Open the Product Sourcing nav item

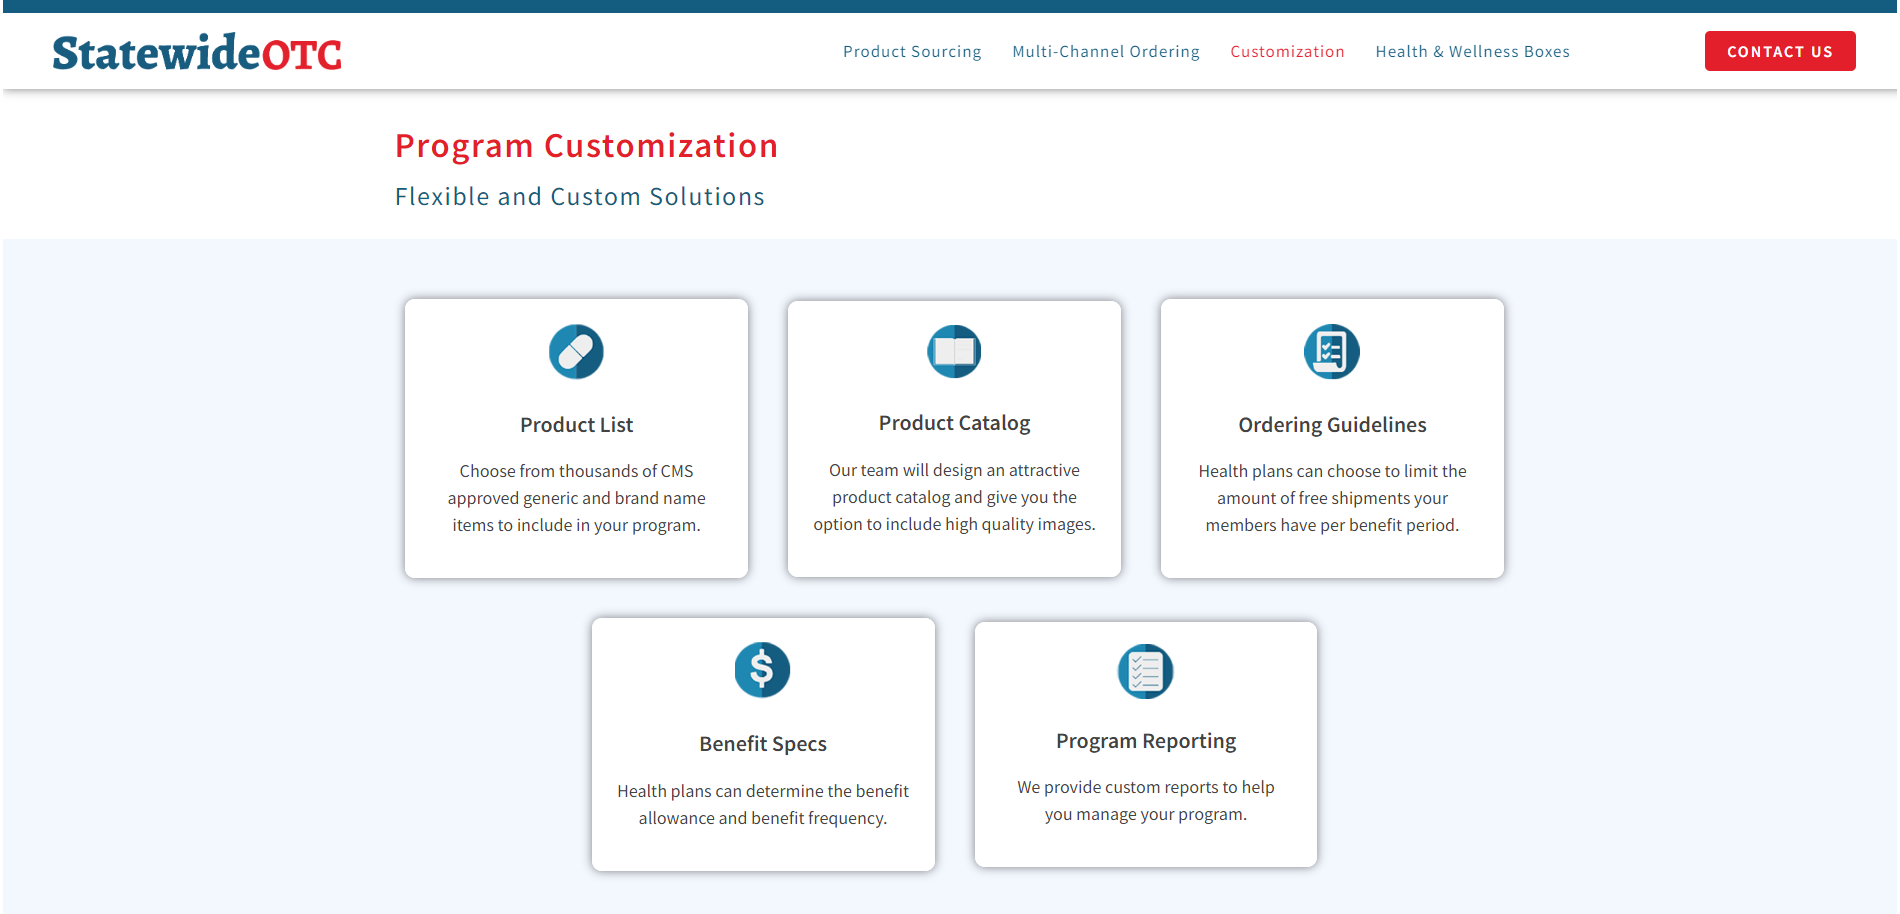pyautogui.click(x=912, y=51)
